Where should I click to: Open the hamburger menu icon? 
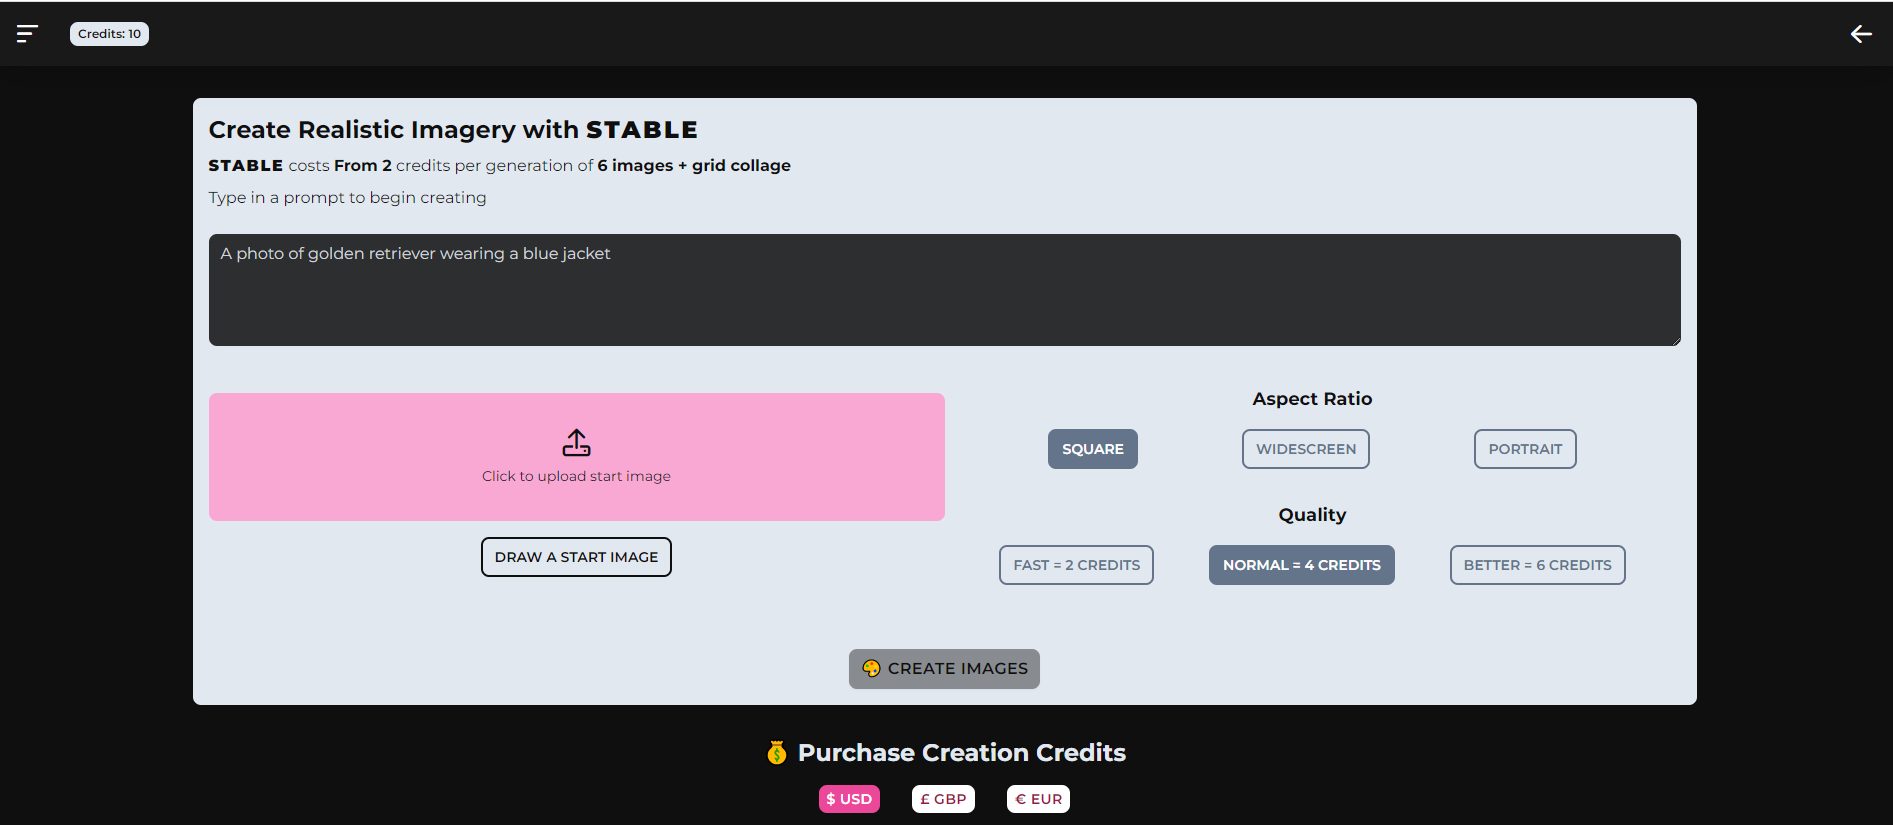pos(27,34)
